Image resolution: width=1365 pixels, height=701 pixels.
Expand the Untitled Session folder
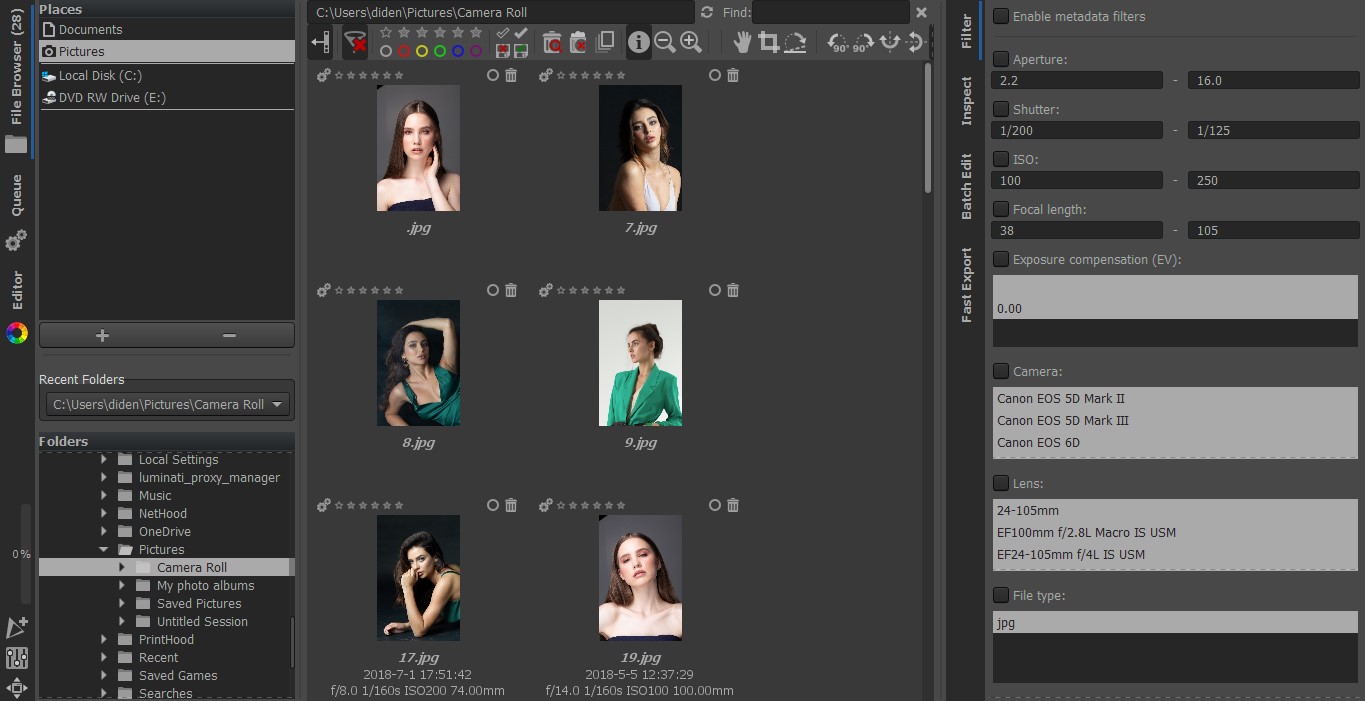[x=122, y=621]
